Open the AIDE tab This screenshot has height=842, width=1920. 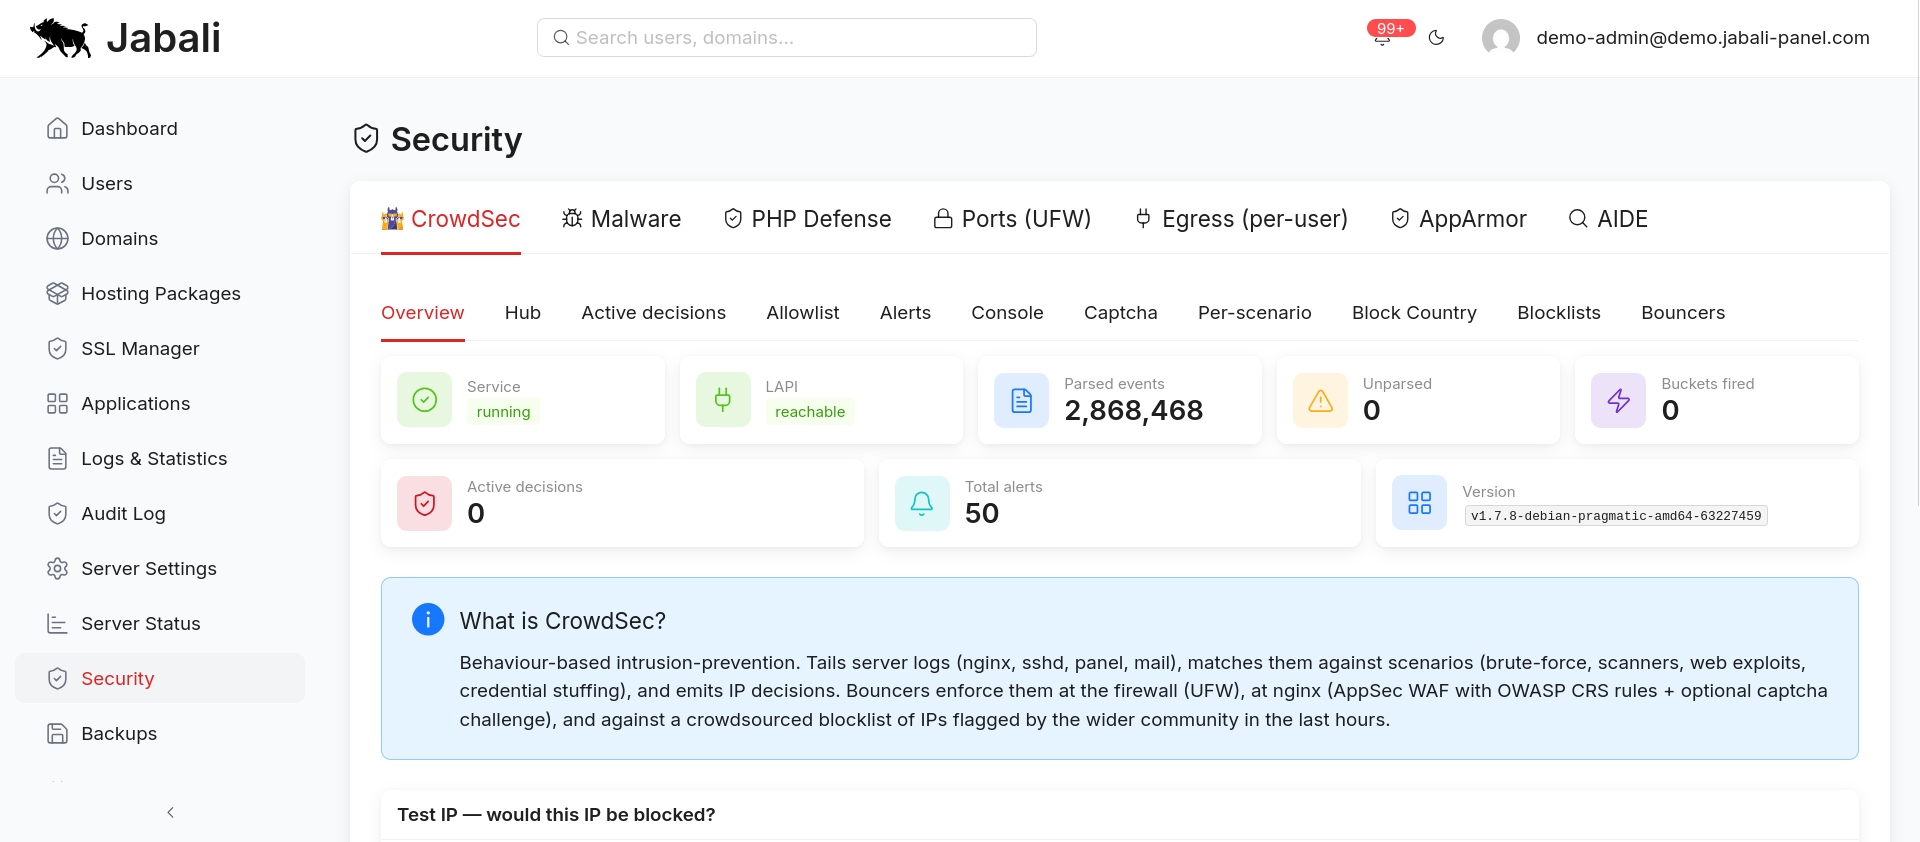[1608, 219]
